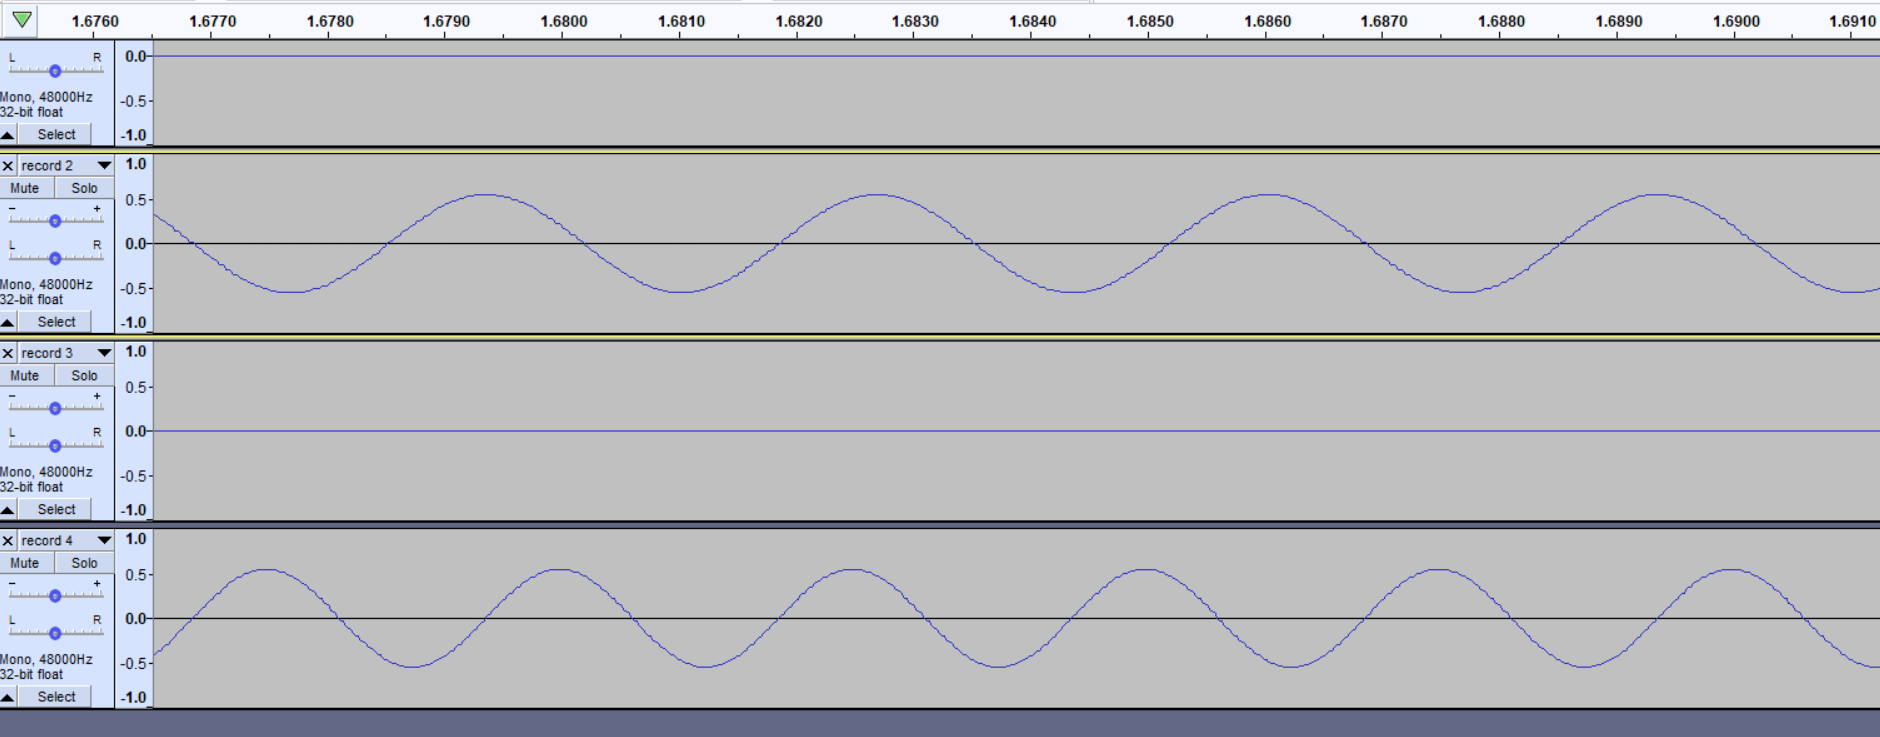Screen dimensions: 1880x737
Task: Click the green timeline options arrow icon
Action: coord(22,20)
